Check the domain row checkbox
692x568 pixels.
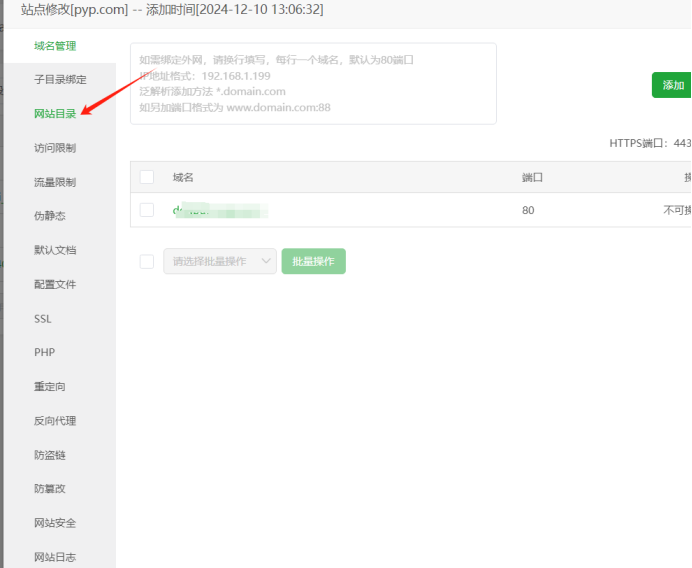point(147,210)
